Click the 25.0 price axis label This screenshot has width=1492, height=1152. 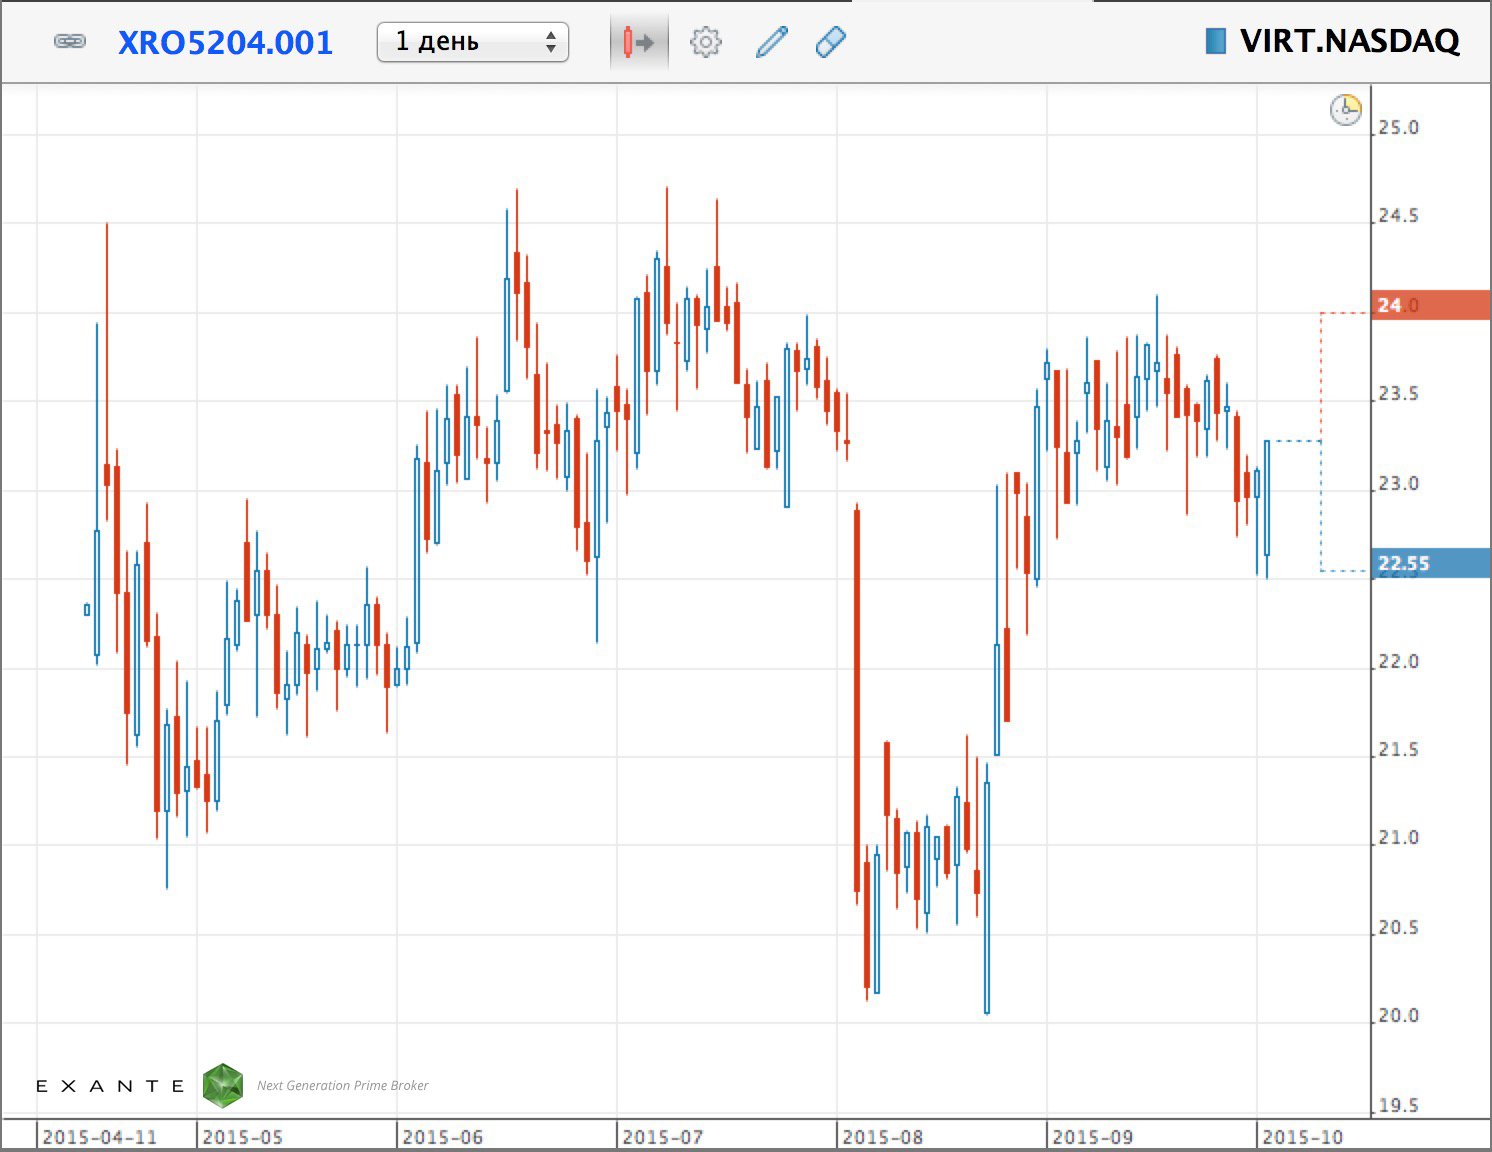[x=1398, y=127]
